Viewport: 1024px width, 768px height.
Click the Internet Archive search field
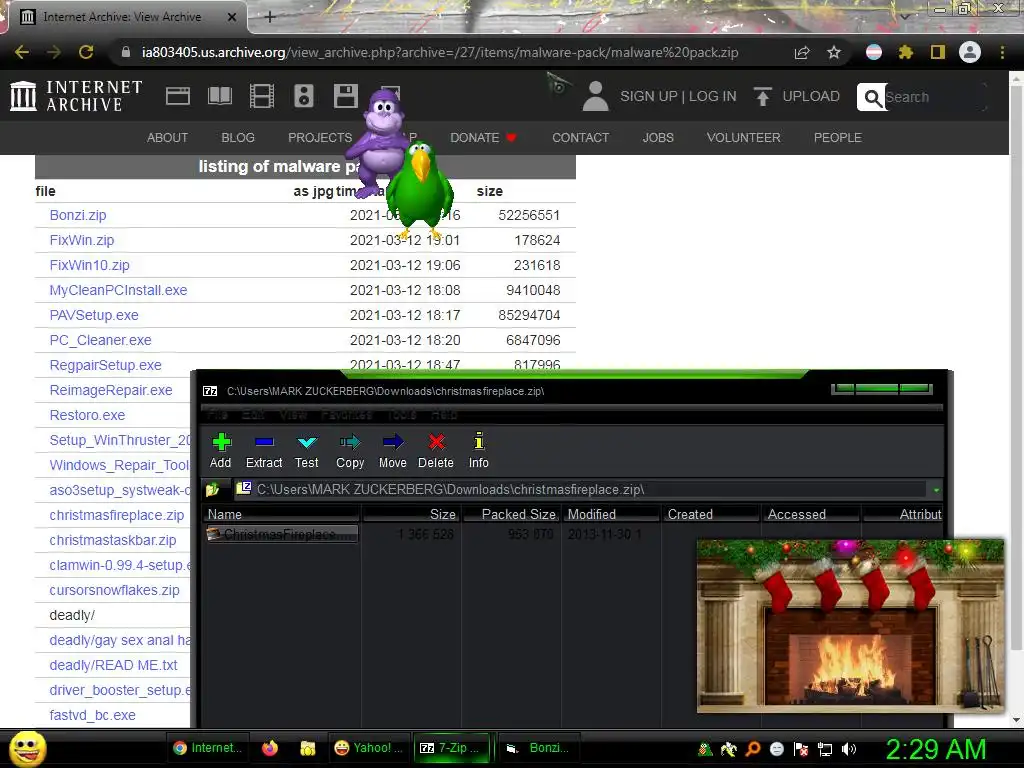point(934,97)
